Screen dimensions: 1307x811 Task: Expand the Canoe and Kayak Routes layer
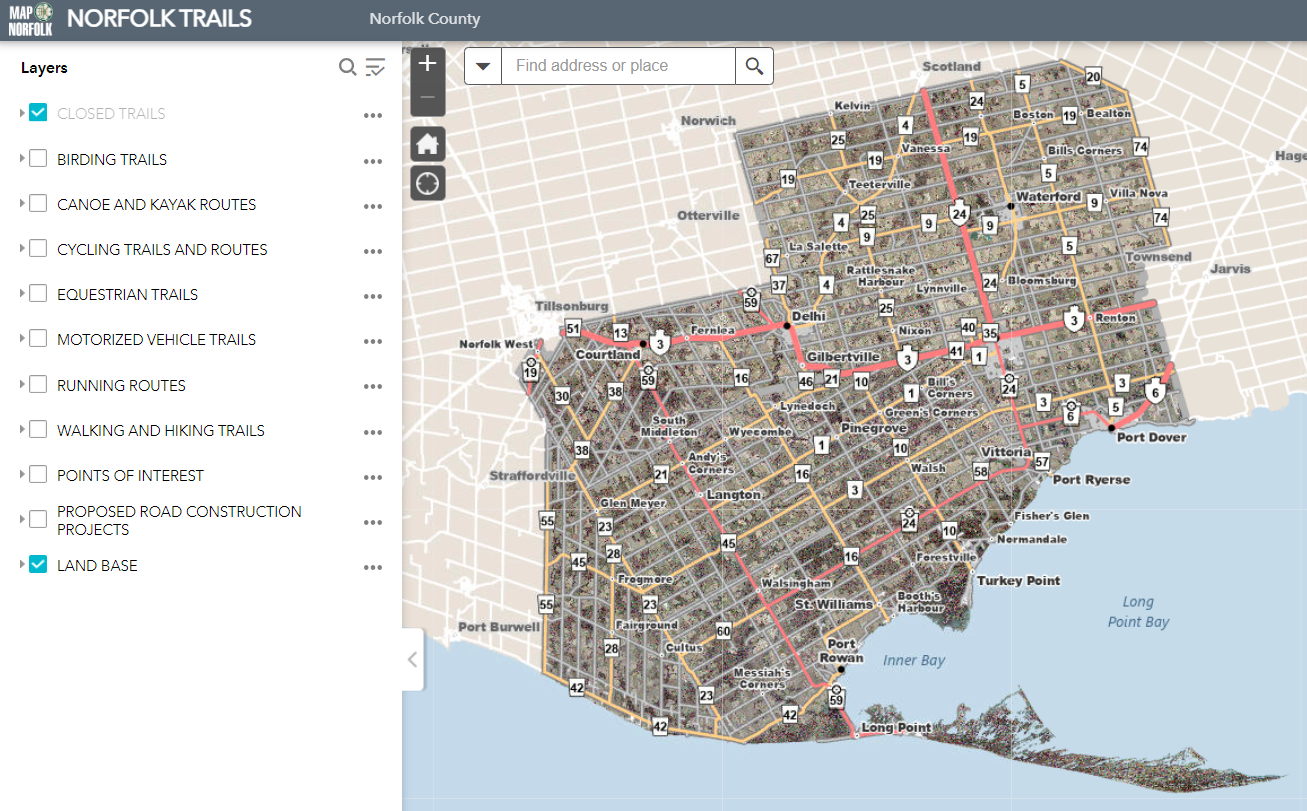click(x=22, y=204)
